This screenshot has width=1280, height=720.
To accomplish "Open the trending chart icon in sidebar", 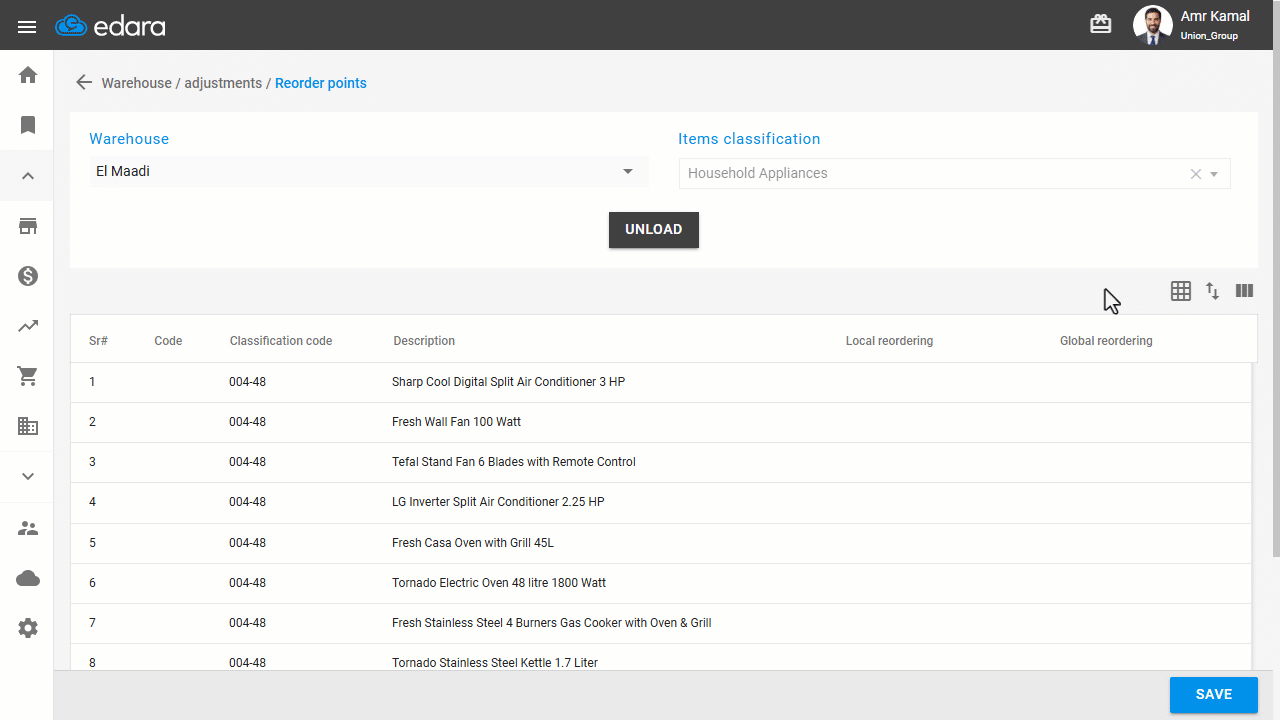I will [28, 326].
